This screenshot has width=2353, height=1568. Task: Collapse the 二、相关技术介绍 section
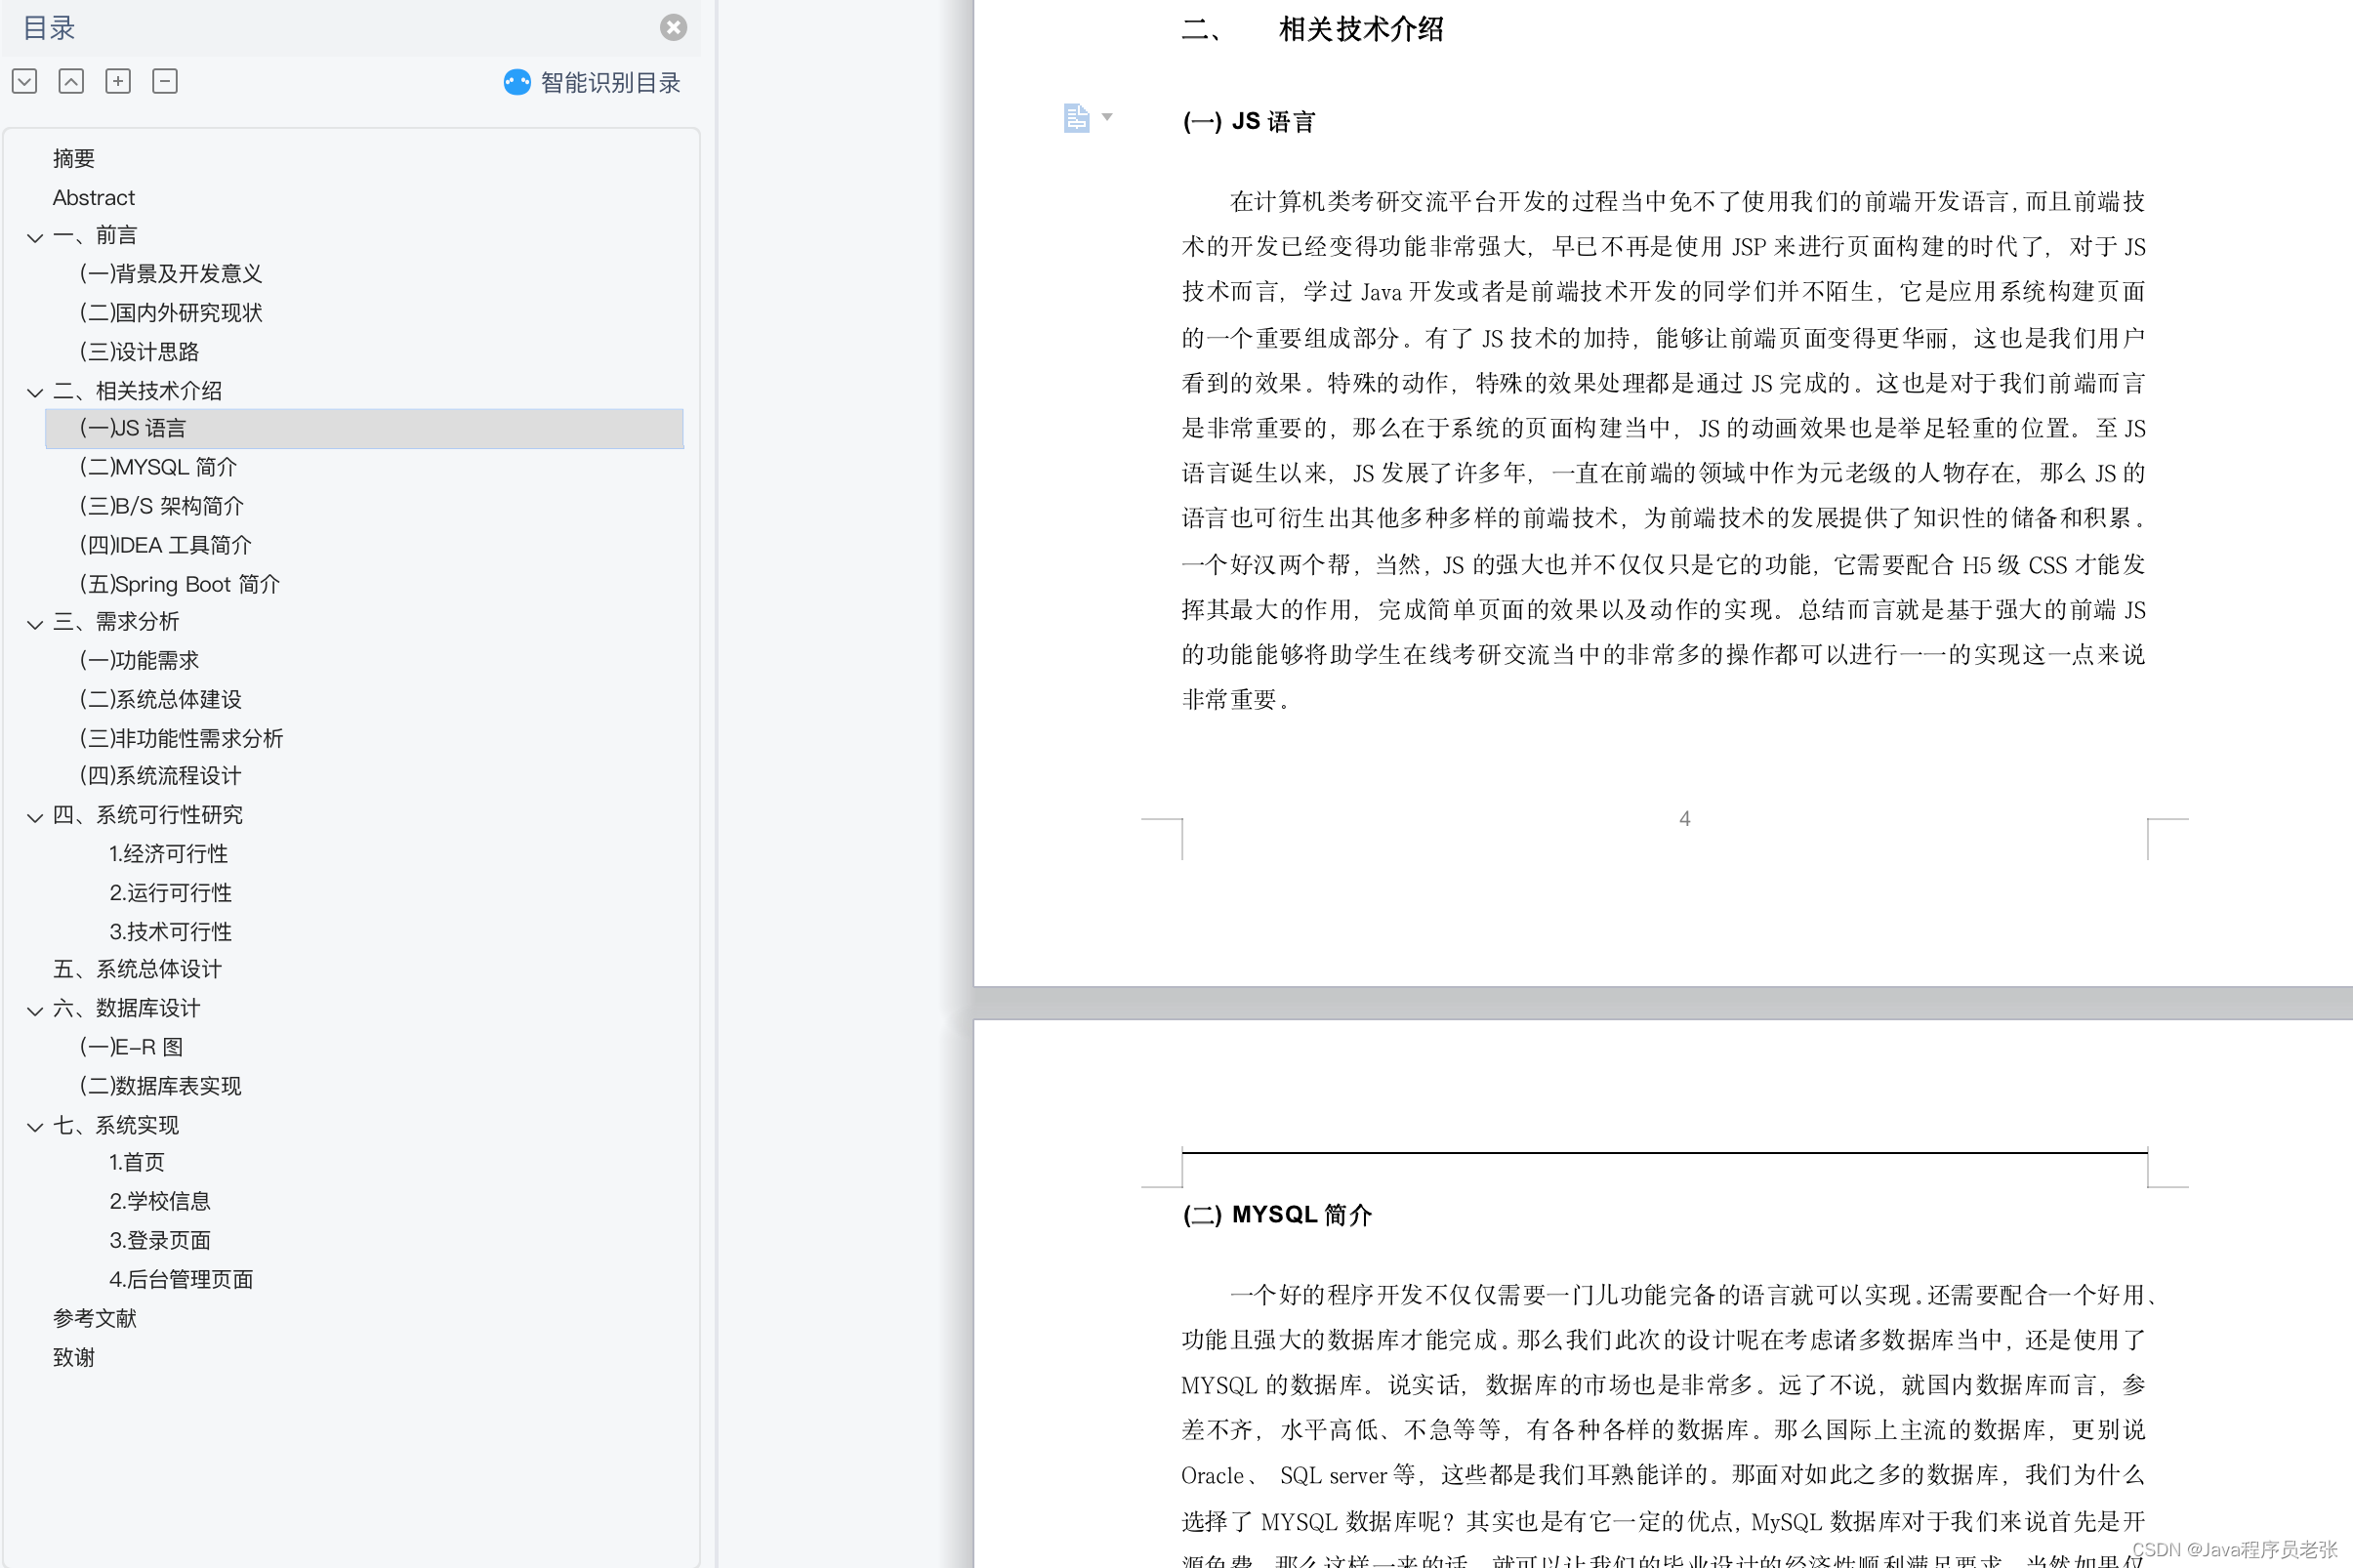35,392
